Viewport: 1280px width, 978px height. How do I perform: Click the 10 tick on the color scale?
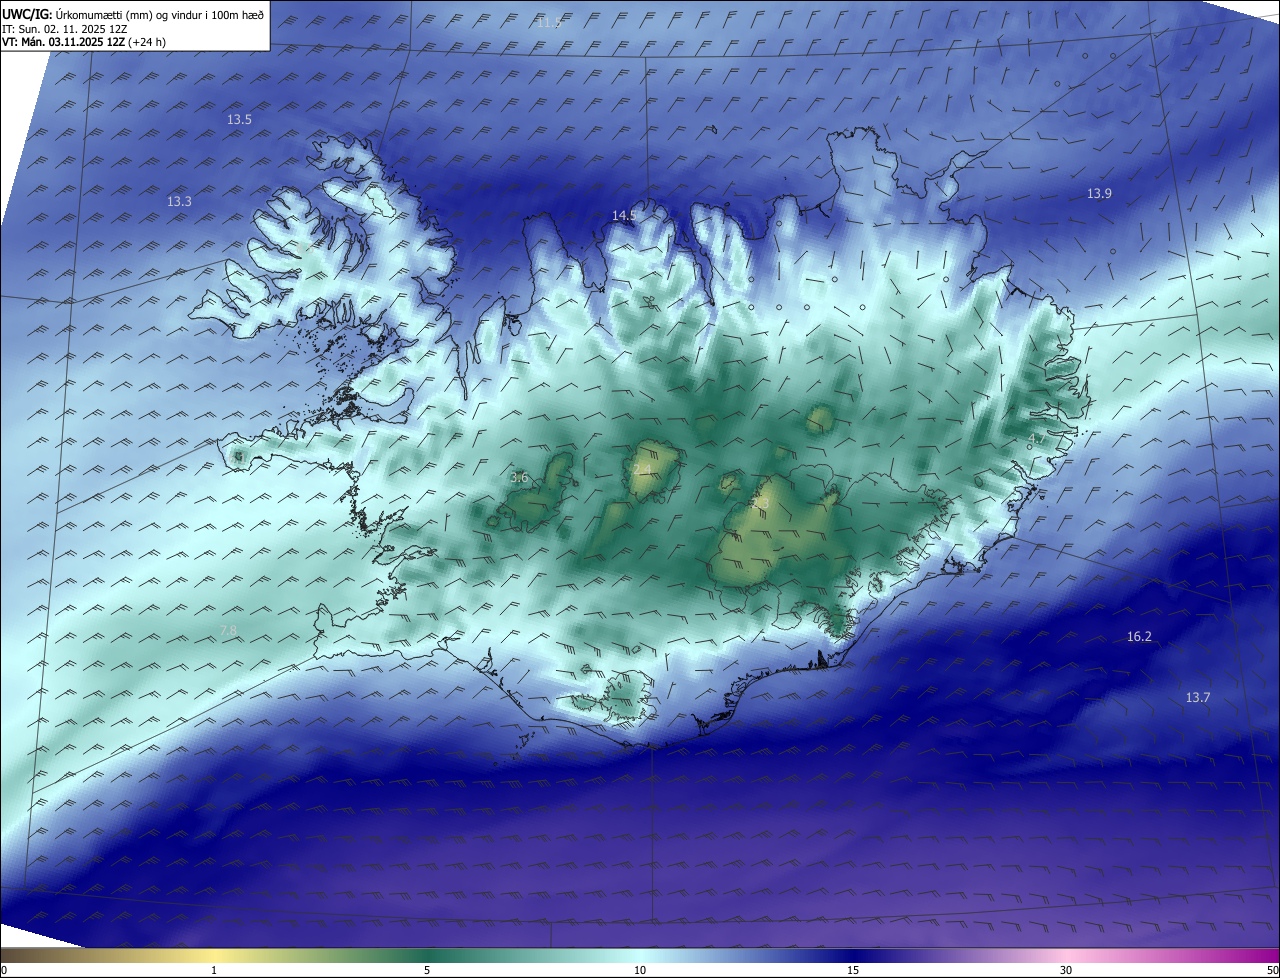(640, 970)
